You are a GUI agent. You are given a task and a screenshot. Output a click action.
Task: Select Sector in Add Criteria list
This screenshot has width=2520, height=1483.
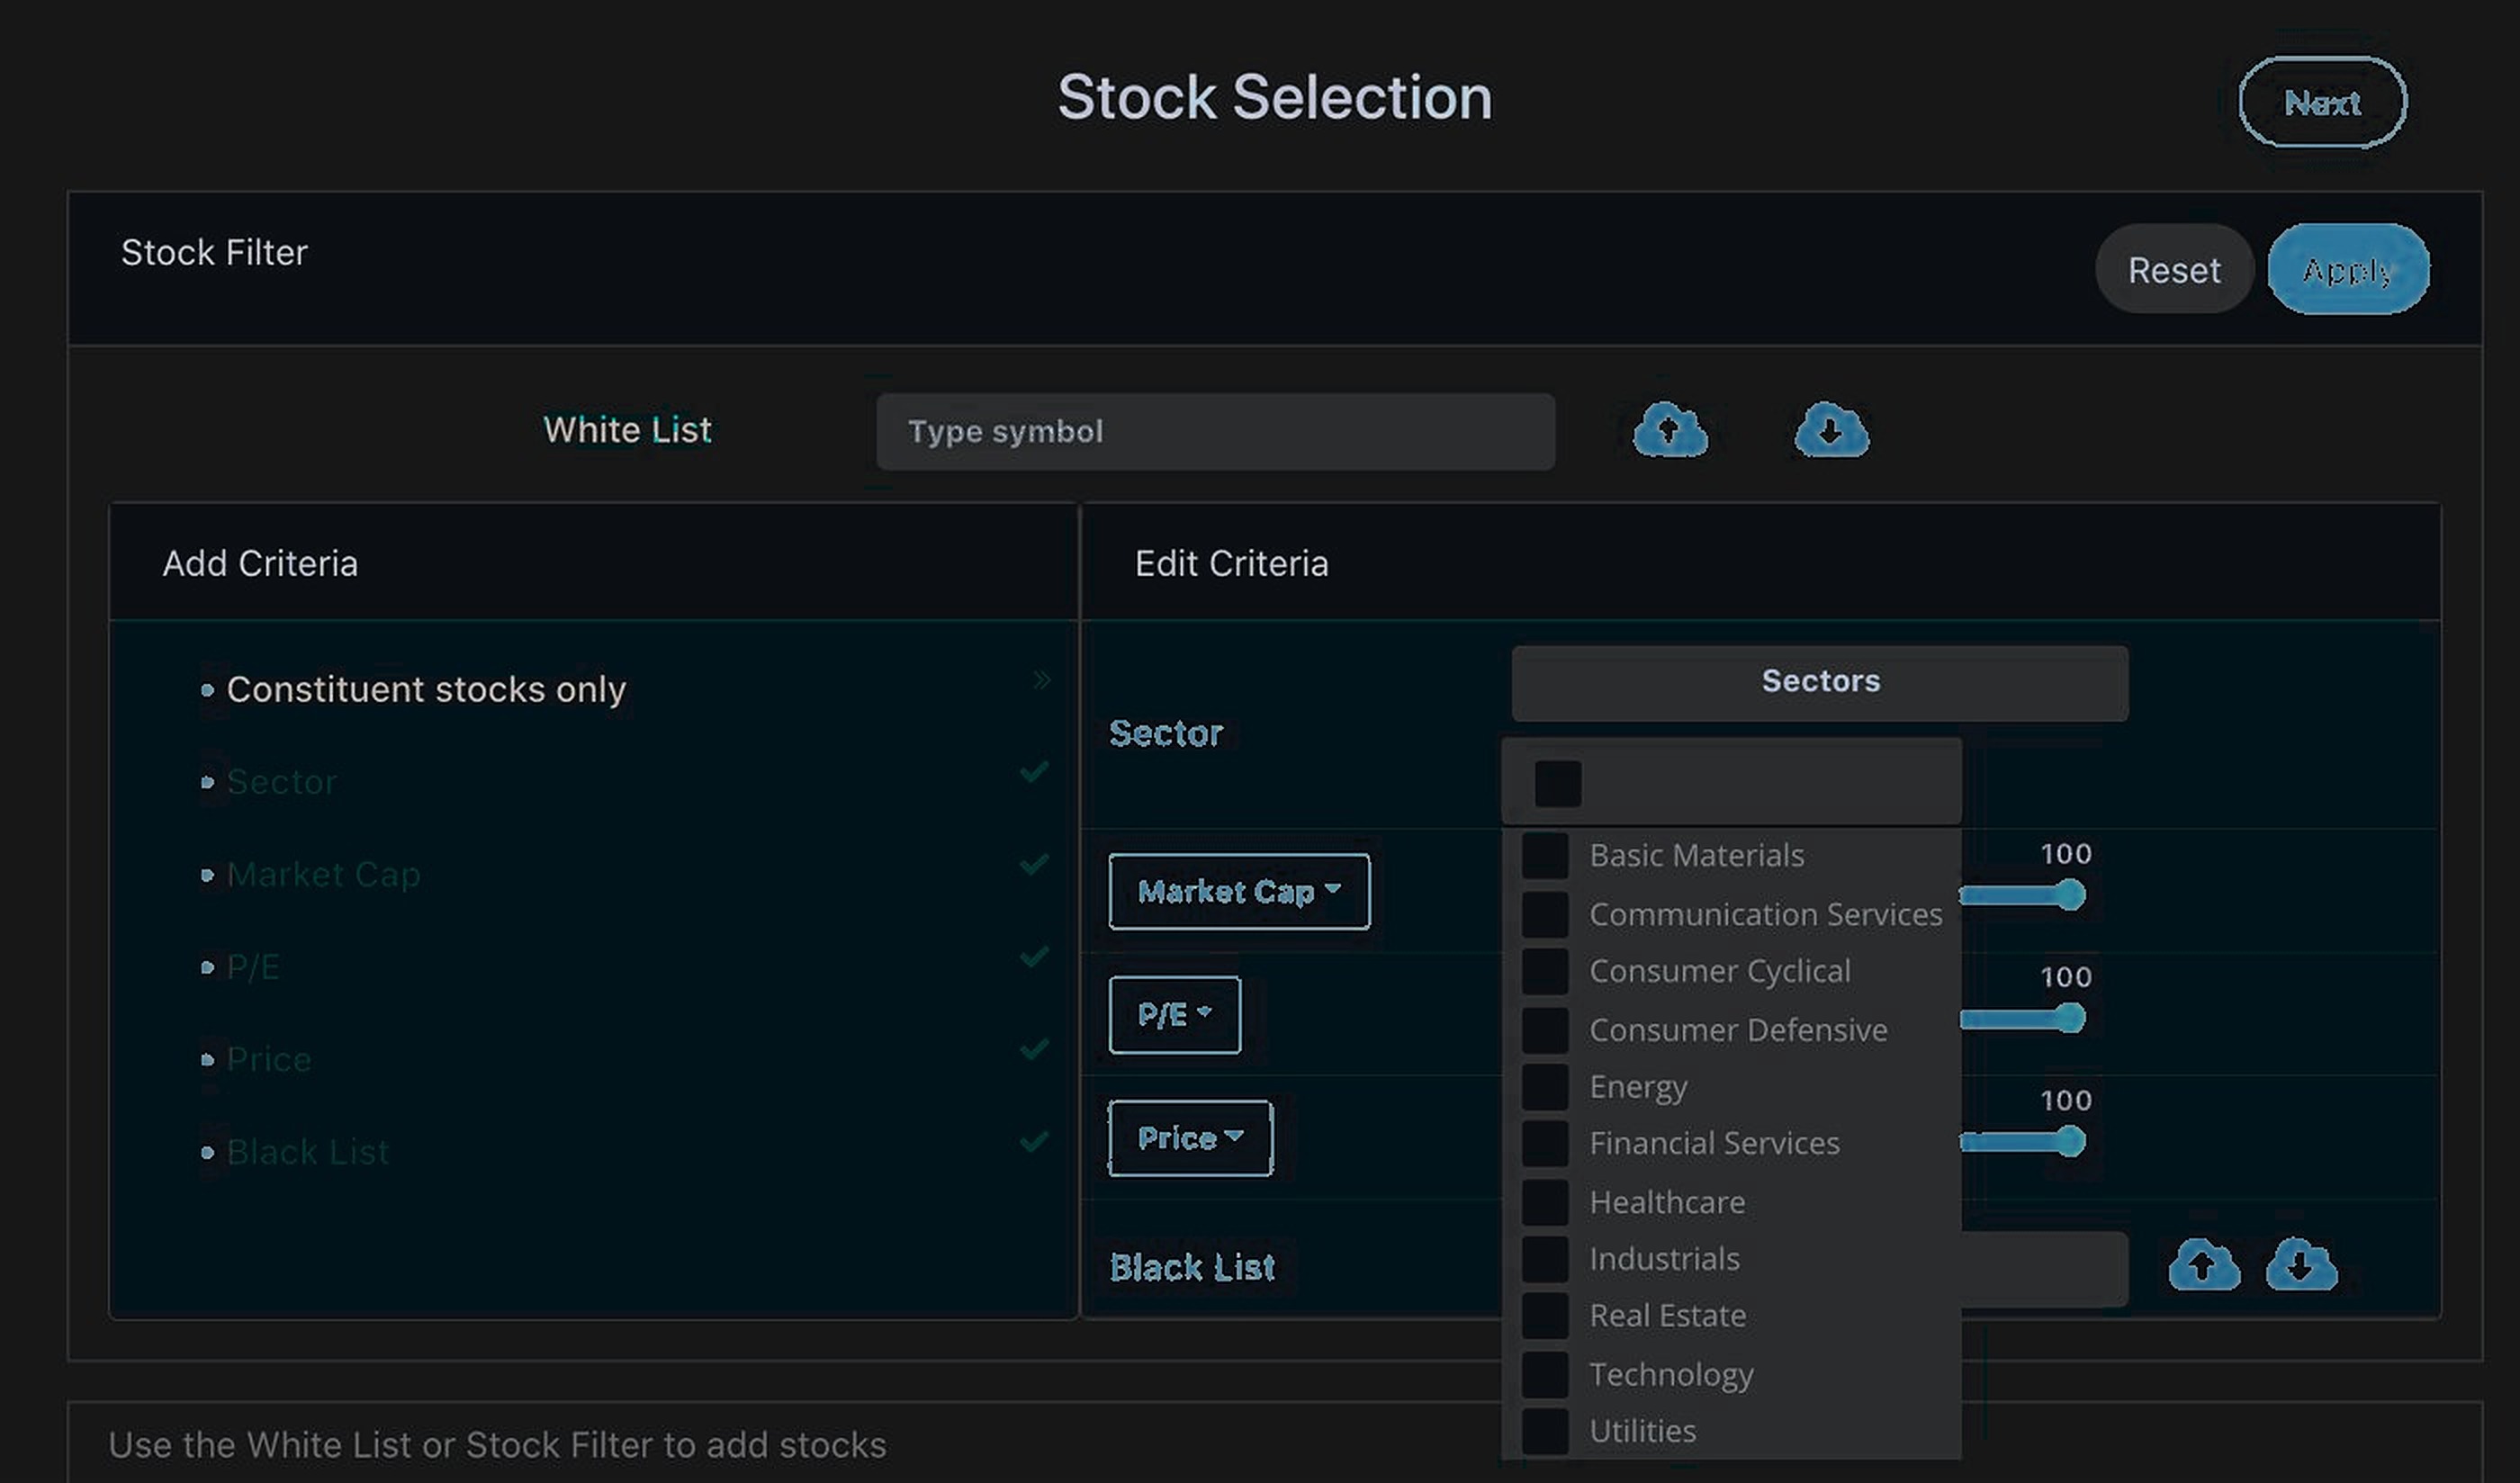click(x=282, y=781)
